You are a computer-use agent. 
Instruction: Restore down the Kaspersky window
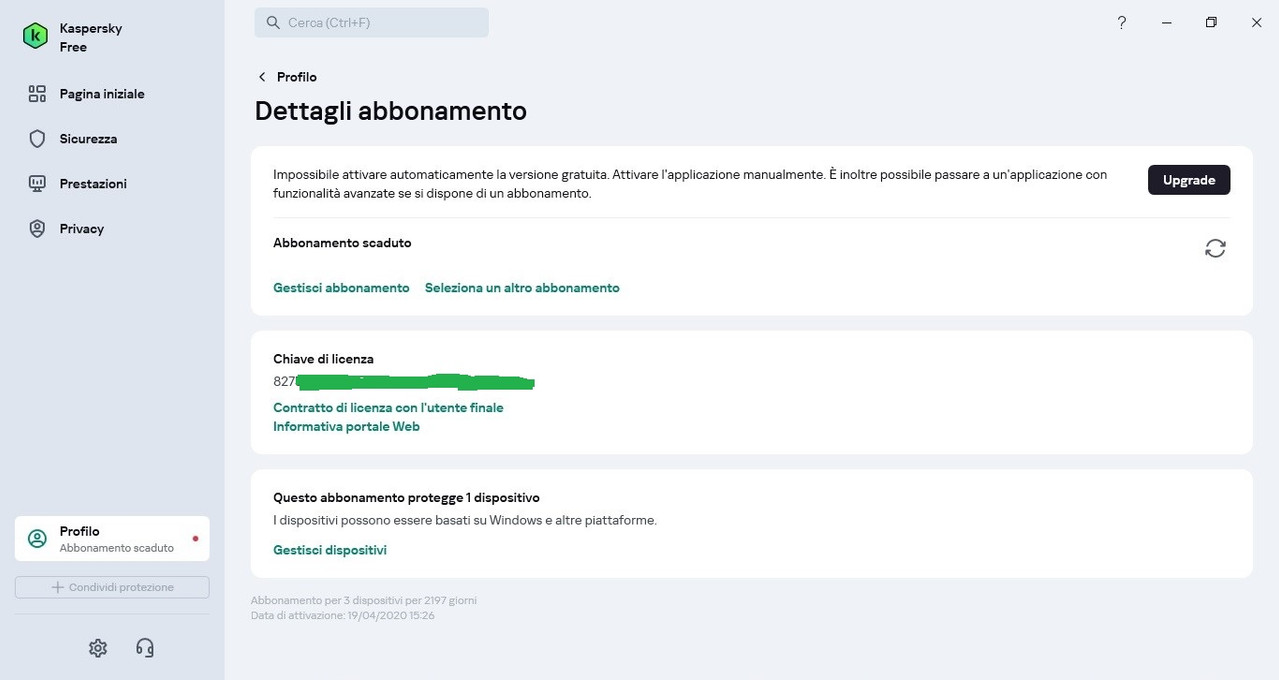tap(1211, 22)
